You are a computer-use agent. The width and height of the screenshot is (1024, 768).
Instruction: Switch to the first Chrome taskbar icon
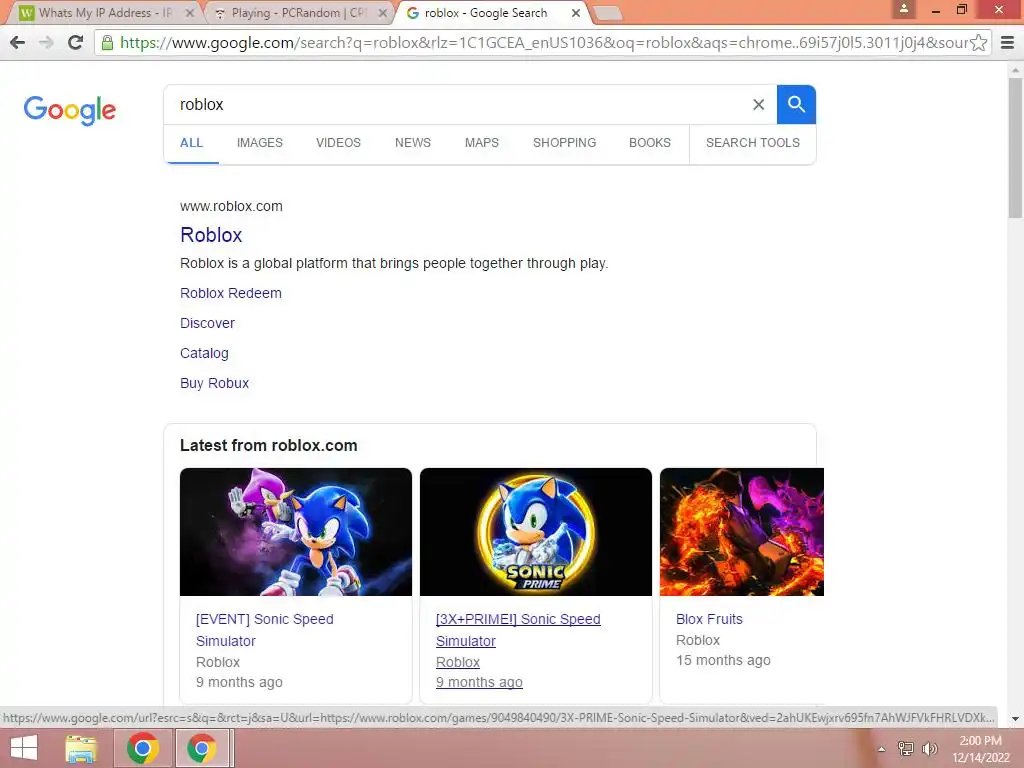coord(143,748)
